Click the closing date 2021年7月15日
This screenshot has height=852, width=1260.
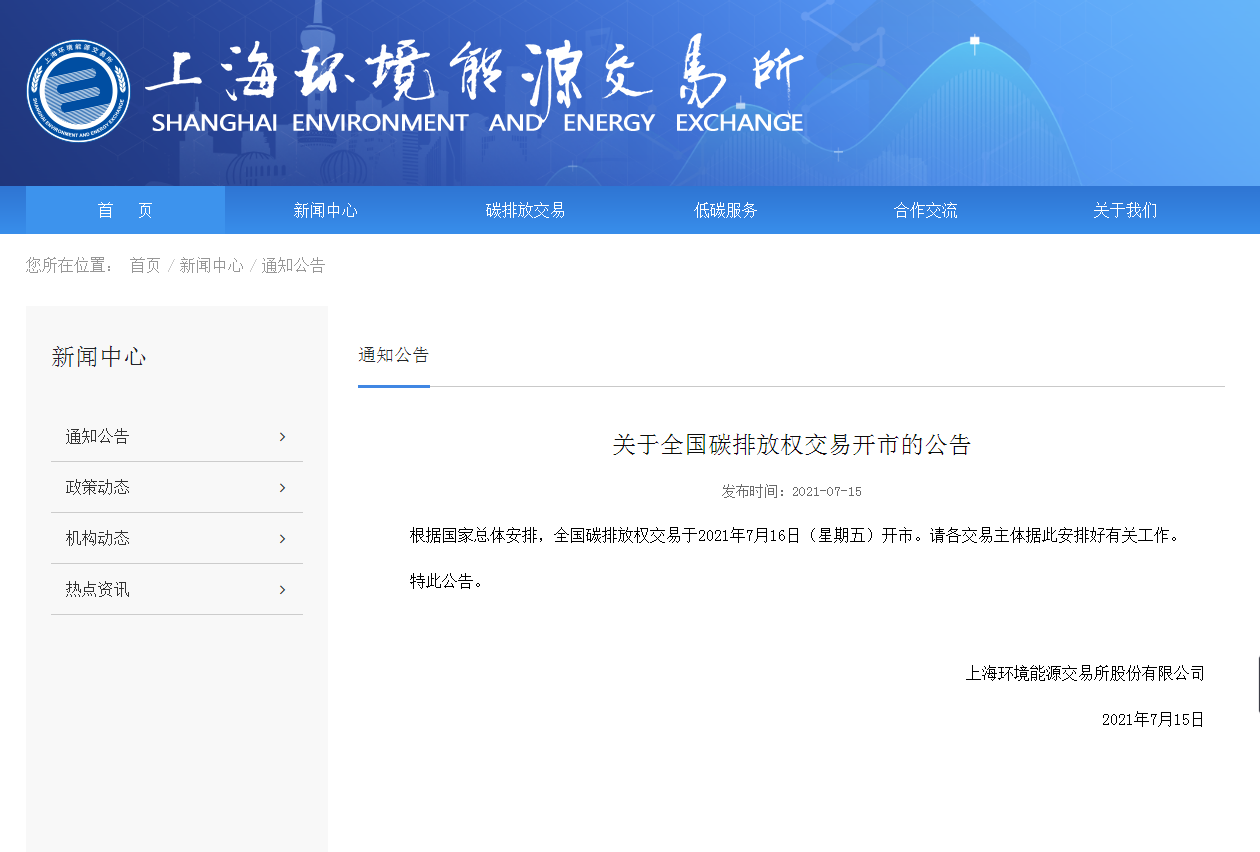point(1153,719)
